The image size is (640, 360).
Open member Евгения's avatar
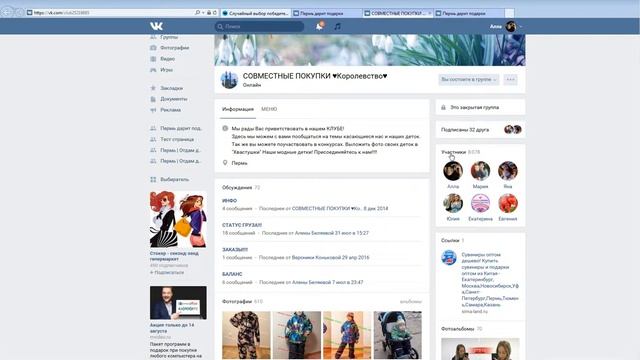(508, 203)
